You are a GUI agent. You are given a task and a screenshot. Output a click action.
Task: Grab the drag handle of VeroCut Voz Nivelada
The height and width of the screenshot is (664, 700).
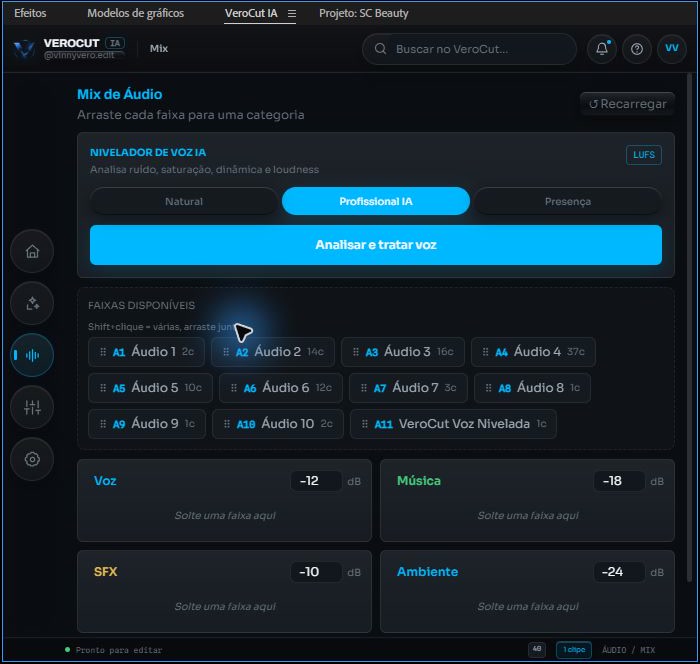click(365, 424)
